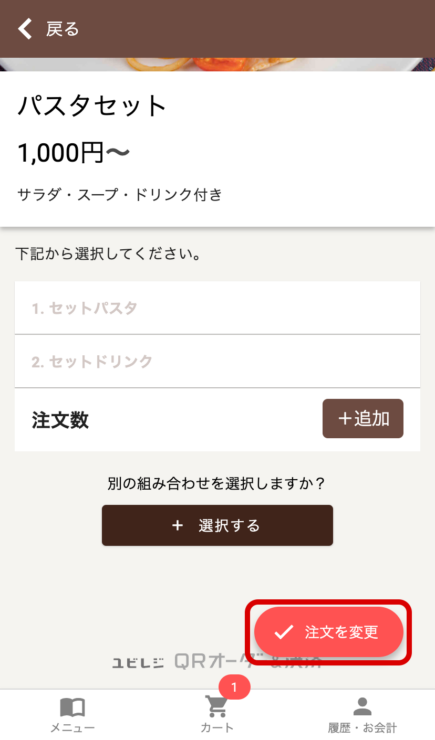This screenshot has height=740, width=435.
Task: Tap the ユビレジ QRオーダー footer logo
Action: click(217, 662)
